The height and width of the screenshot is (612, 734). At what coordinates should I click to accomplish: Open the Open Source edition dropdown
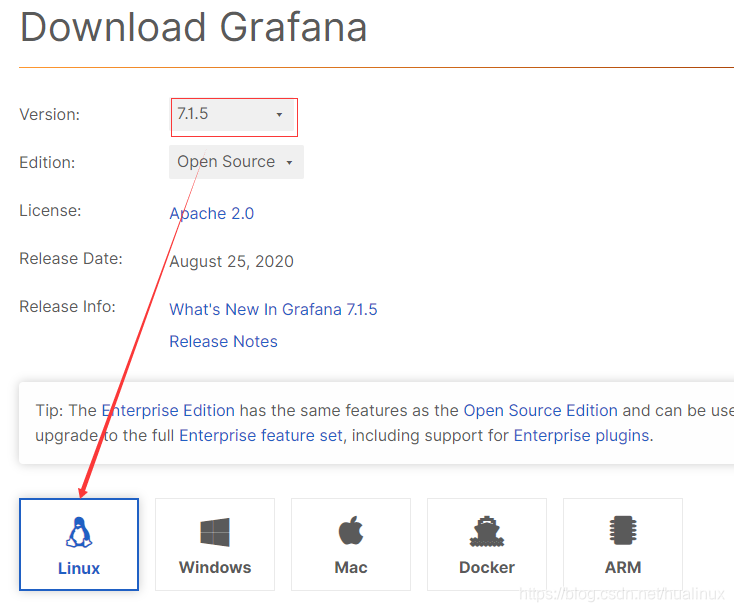[x=236, y=162]
